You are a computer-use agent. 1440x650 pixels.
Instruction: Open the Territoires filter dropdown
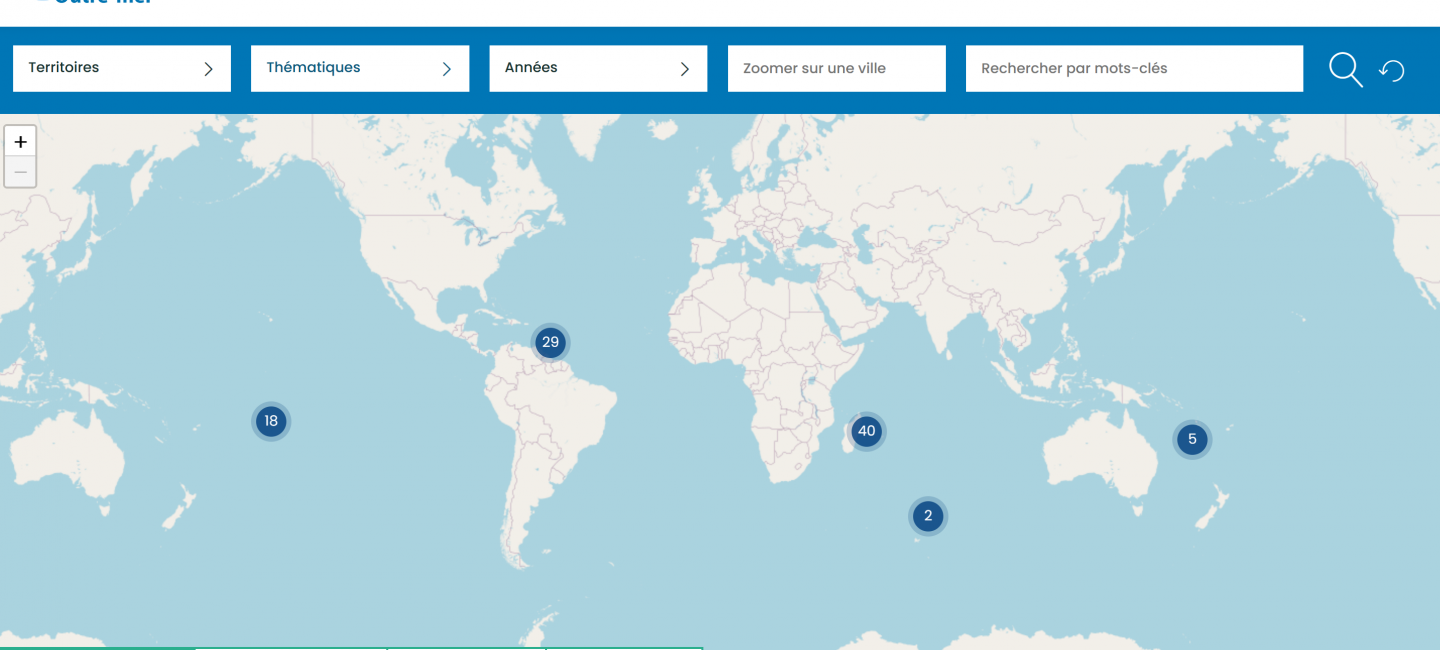[x=110, y=68]
